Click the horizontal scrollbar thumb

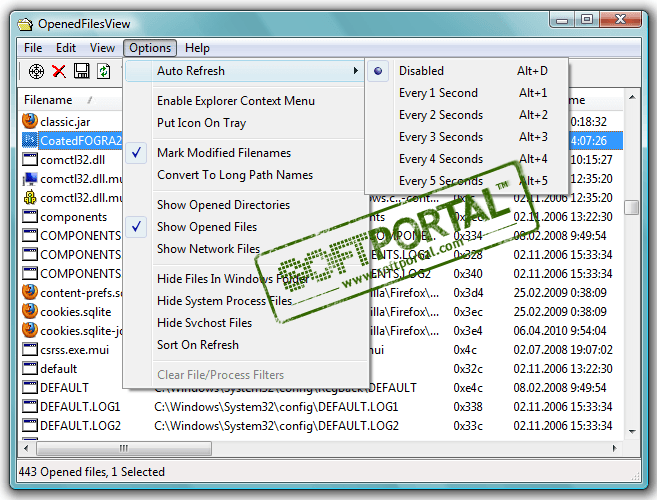pos(124,448)
